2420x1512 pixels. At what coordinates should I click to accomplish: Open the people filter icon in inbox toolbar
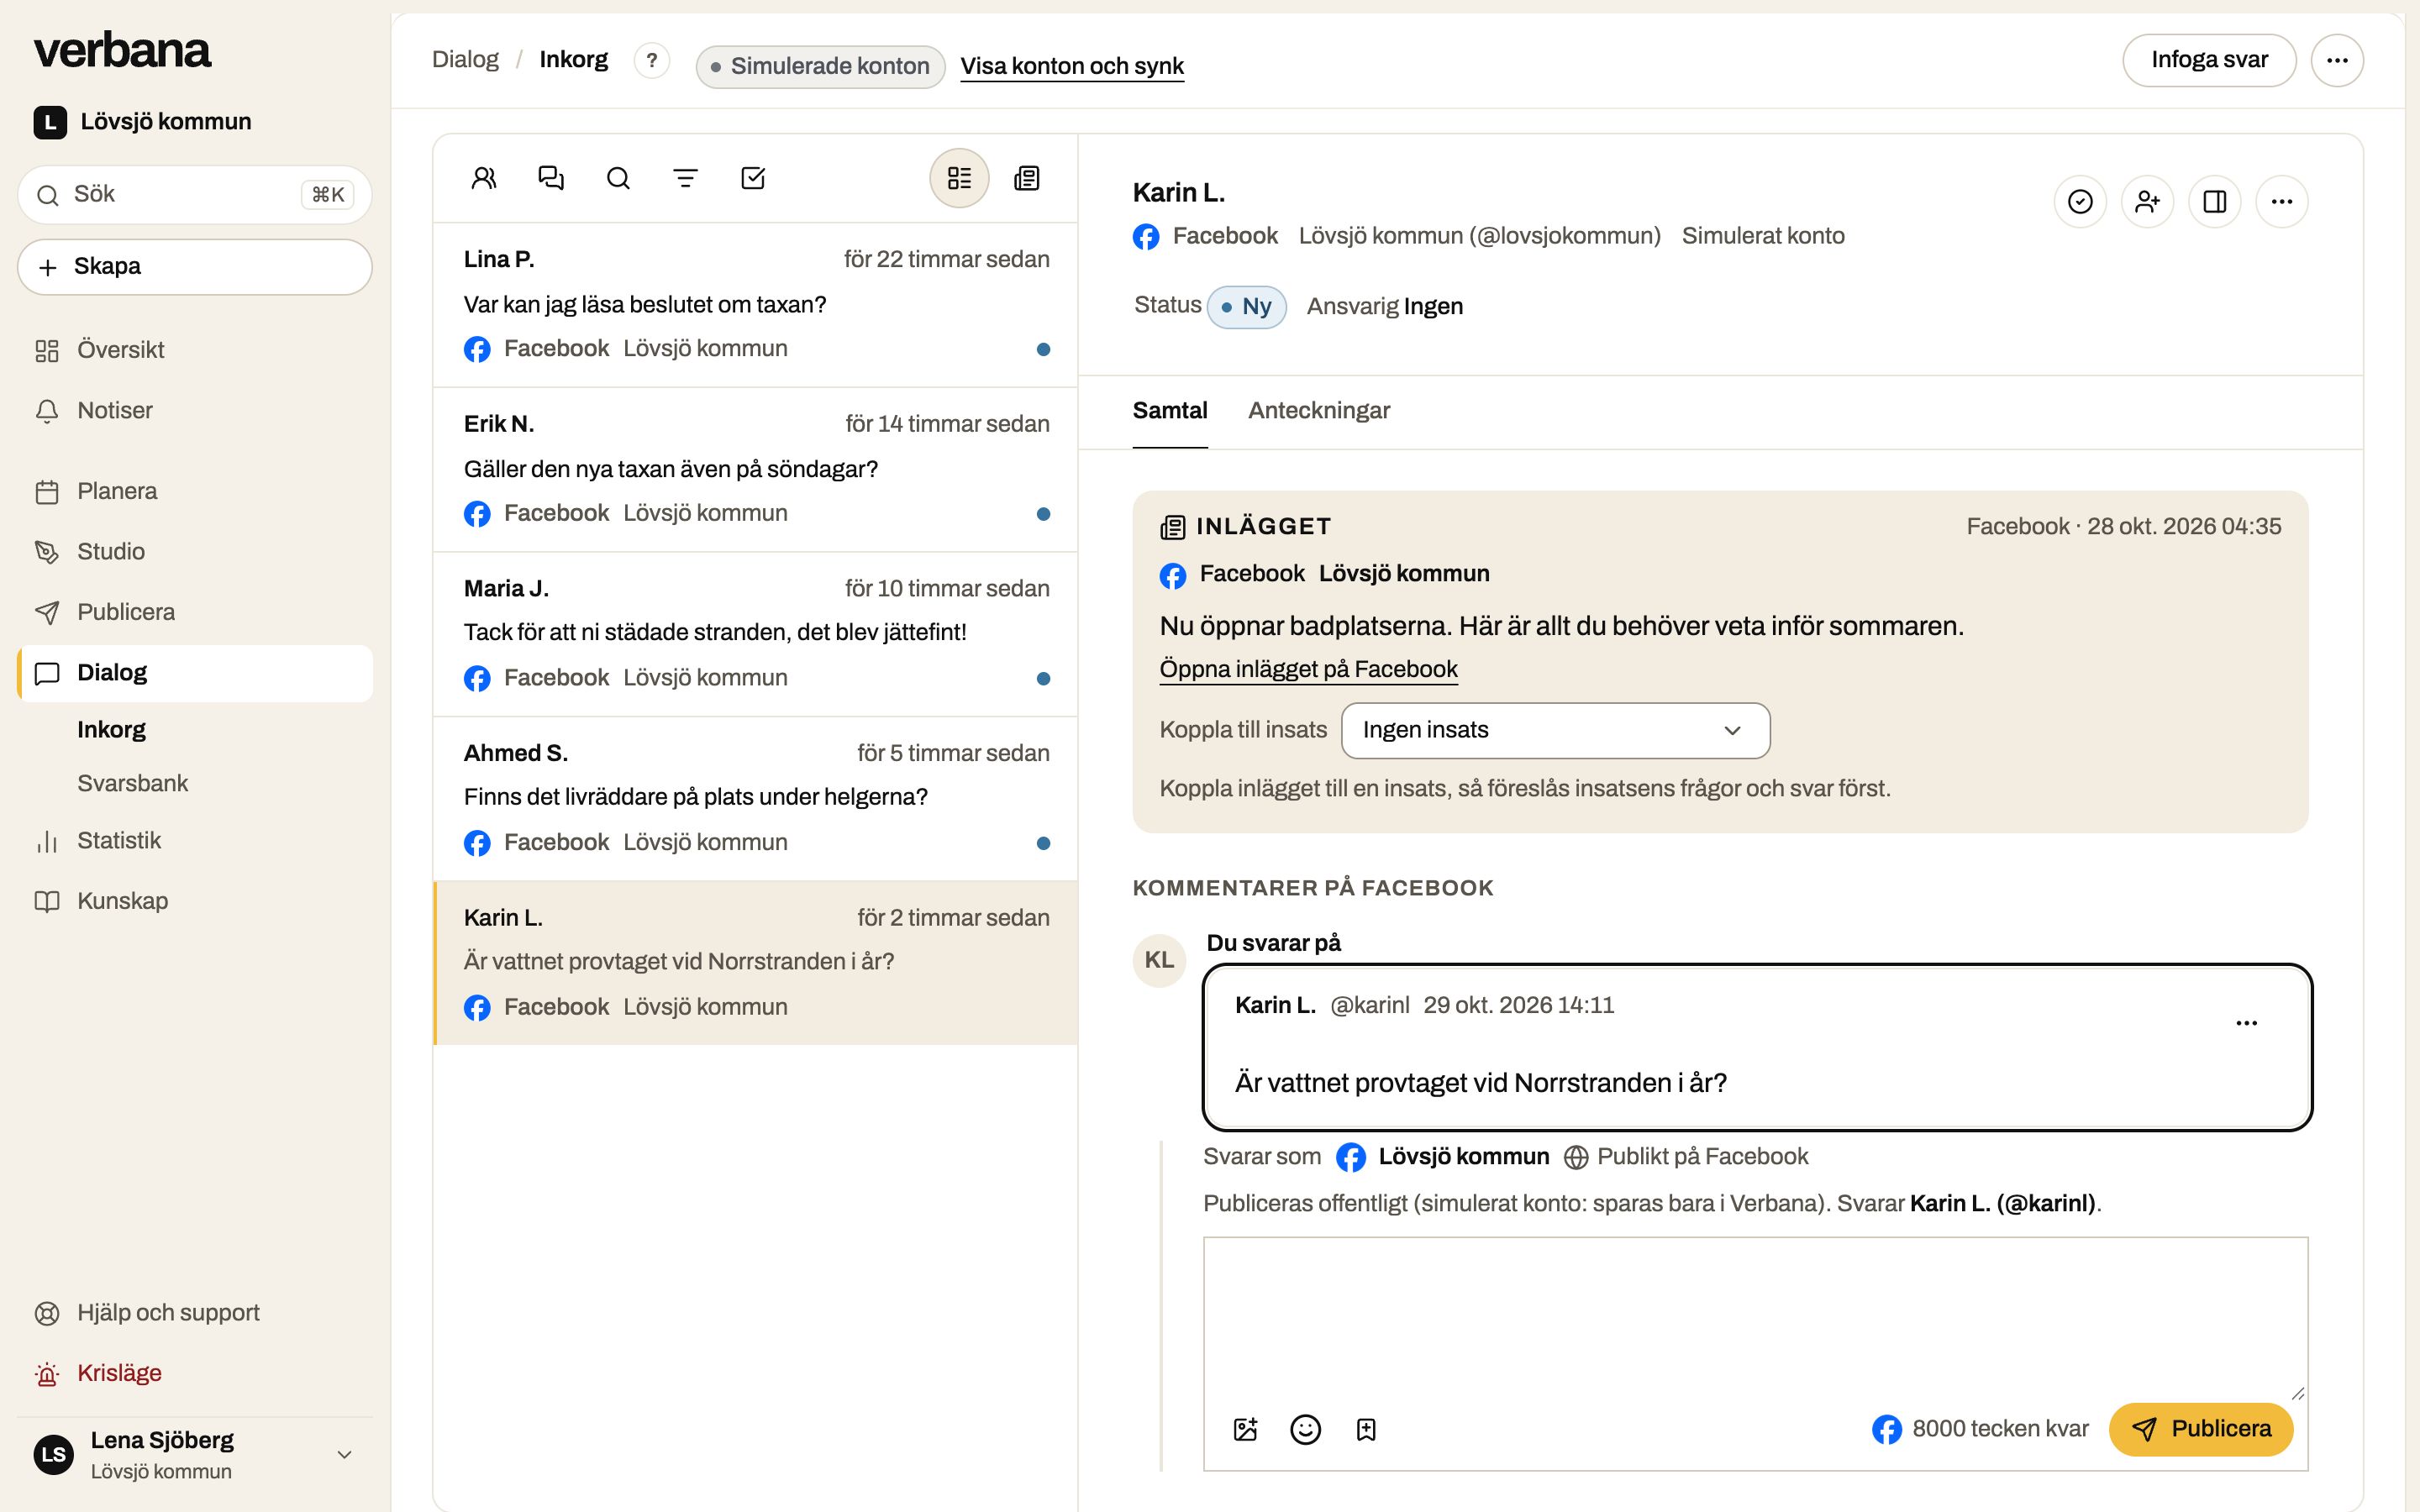click(484, 178)
